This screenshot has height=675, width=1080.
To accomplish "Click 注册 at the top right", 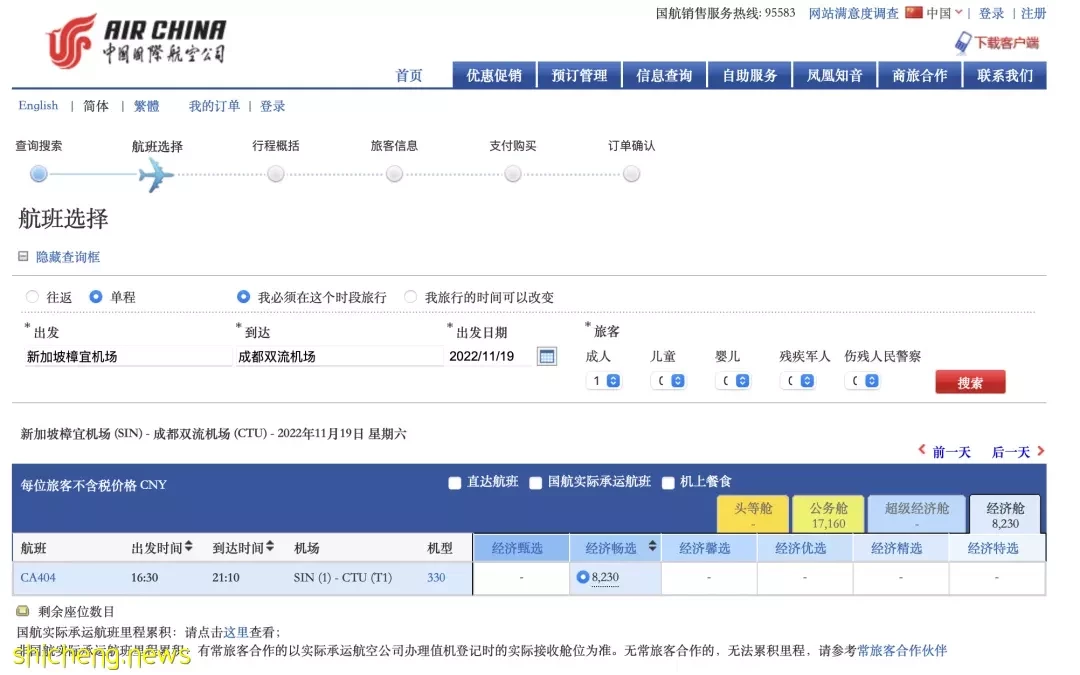I will point(1033,13).
